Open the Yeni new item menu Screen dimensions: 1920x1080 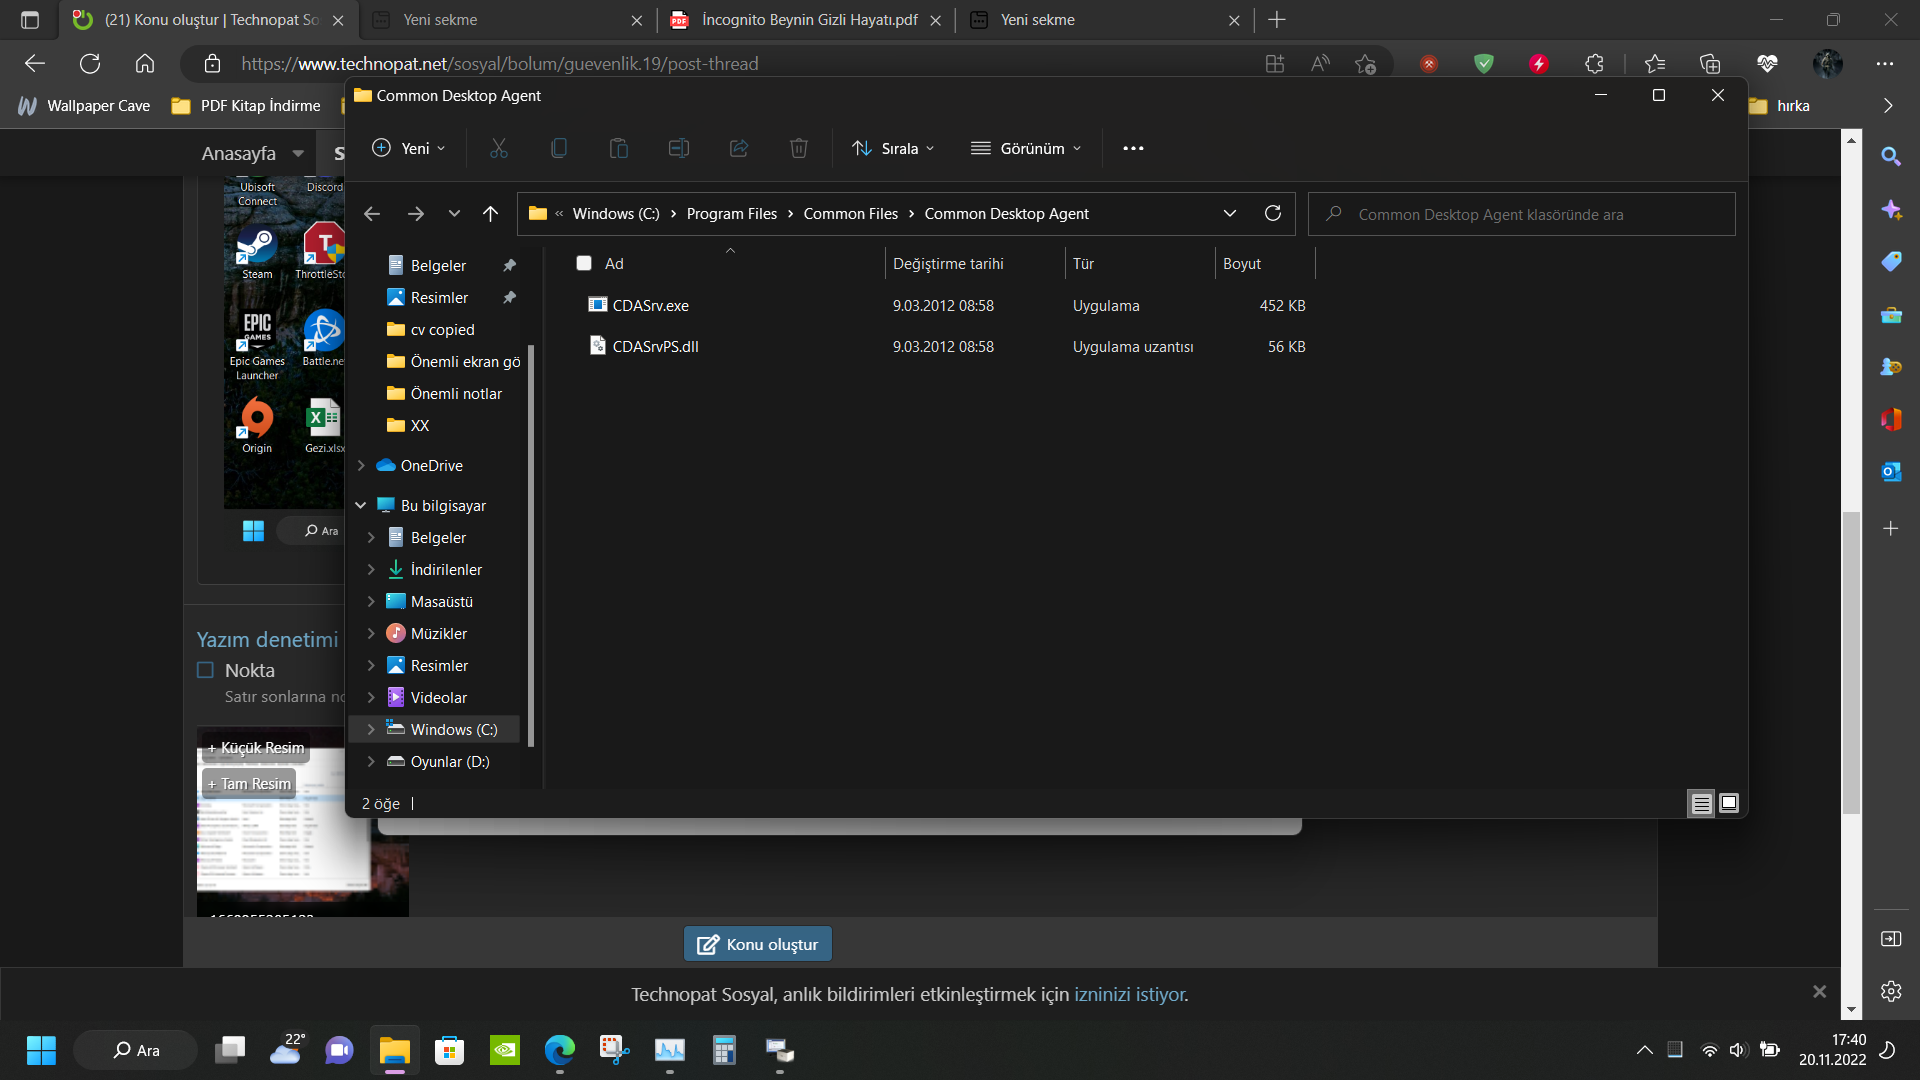point(408,148)
